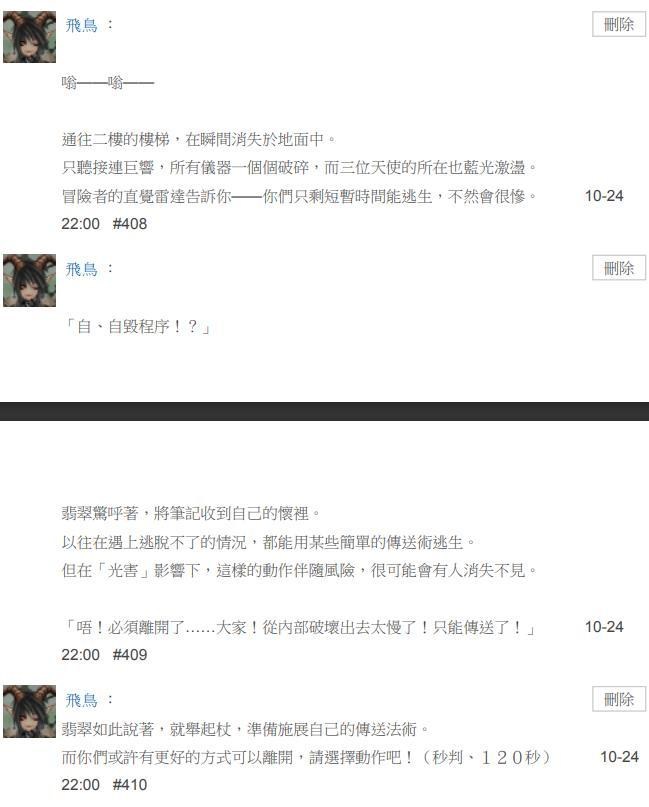Open the avatar on post #410
Screen dimensions: 649x807
(29, 711)
